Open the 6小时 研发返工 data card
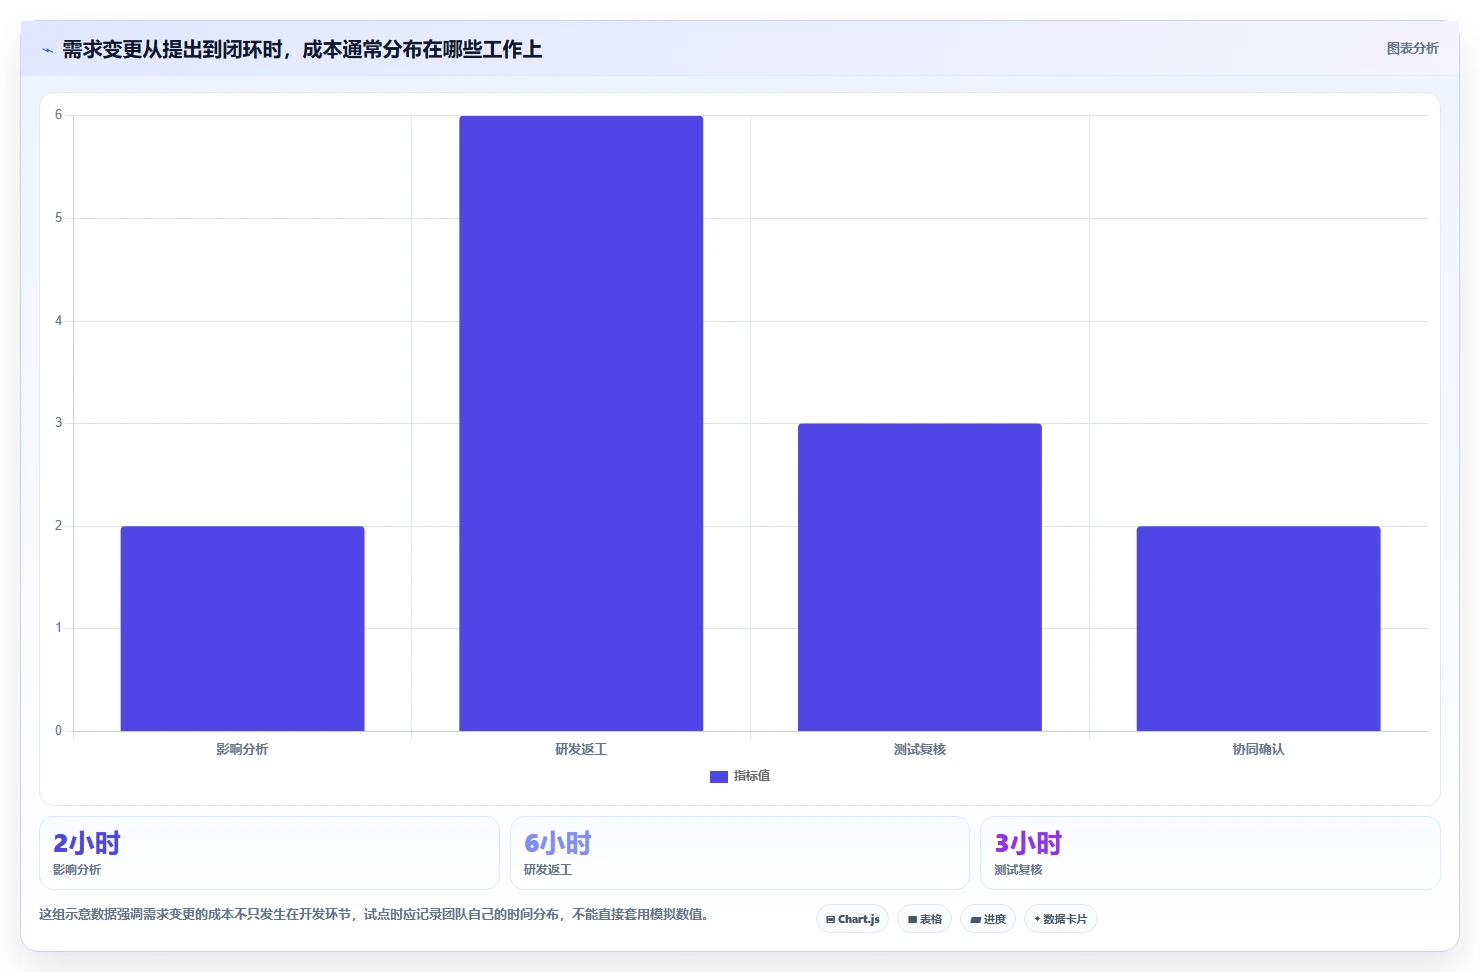Image resolution: width=1480 pixels, height=972 pixels. pyautogui.click(x=740, y=853)
